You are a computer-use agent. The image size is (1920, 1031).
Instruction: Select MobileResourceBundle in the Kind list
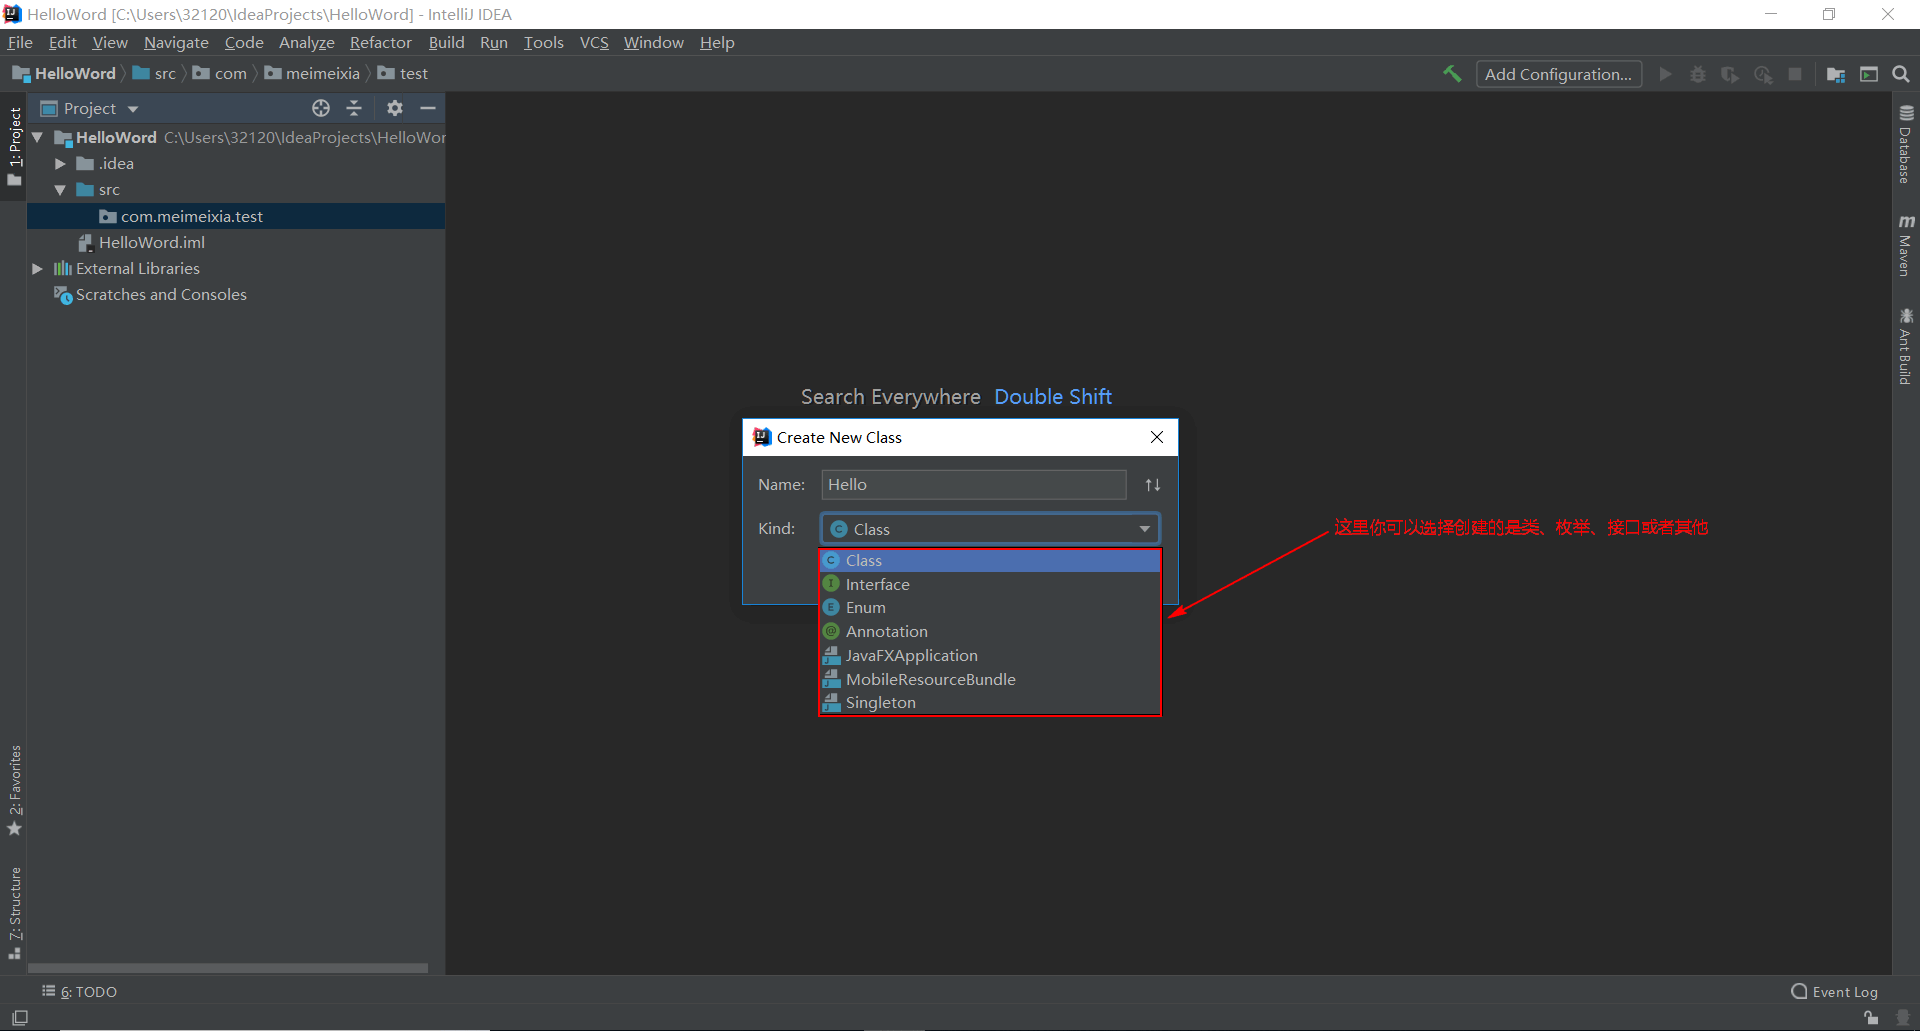point(990,679)
